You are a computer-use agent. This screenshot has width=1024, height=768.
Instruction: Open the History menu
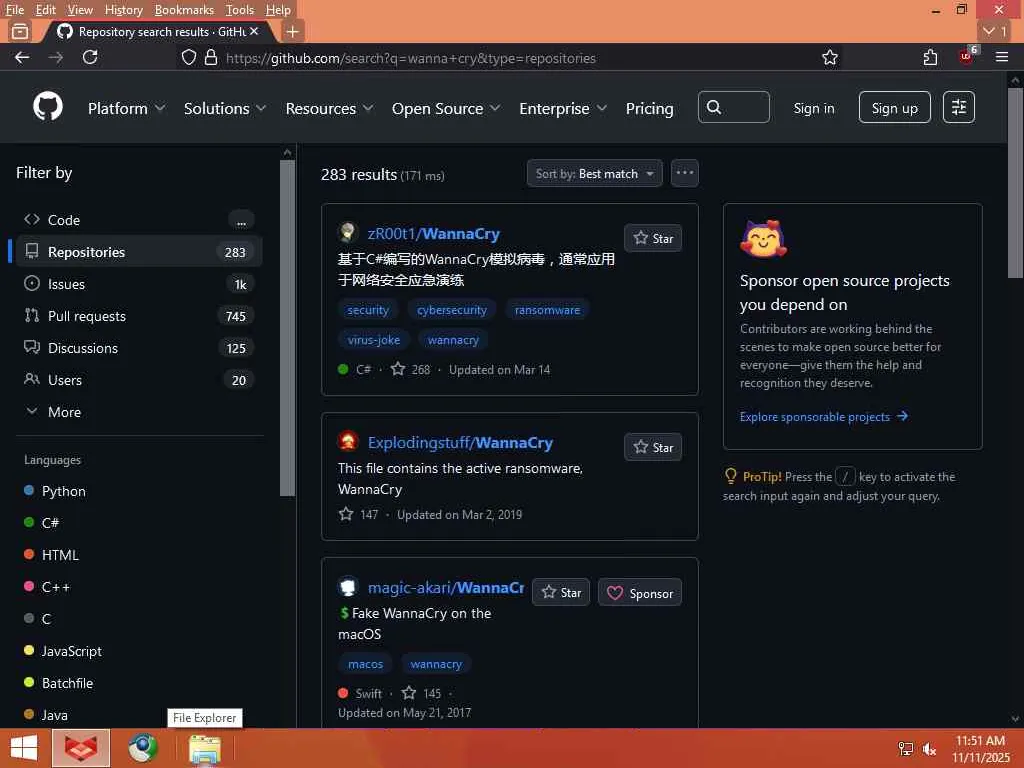[123, 10]
